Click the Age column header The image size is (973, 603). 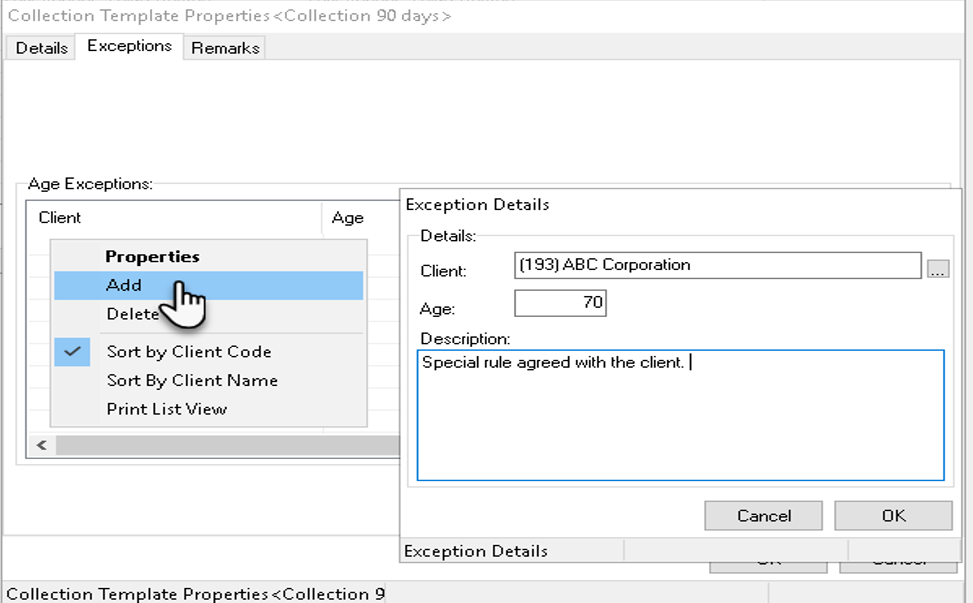(x=361, y=218)
